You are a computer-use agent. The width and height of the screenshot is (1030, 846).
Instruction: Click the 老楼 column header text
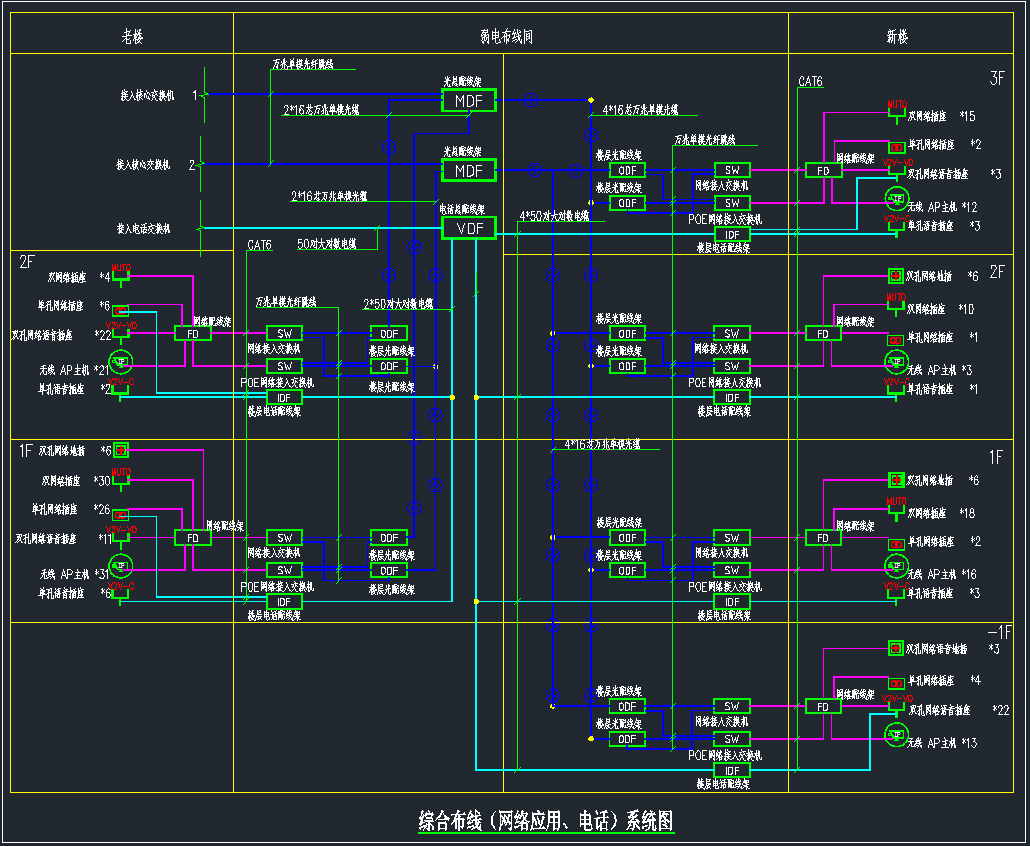tap(132, 37)
